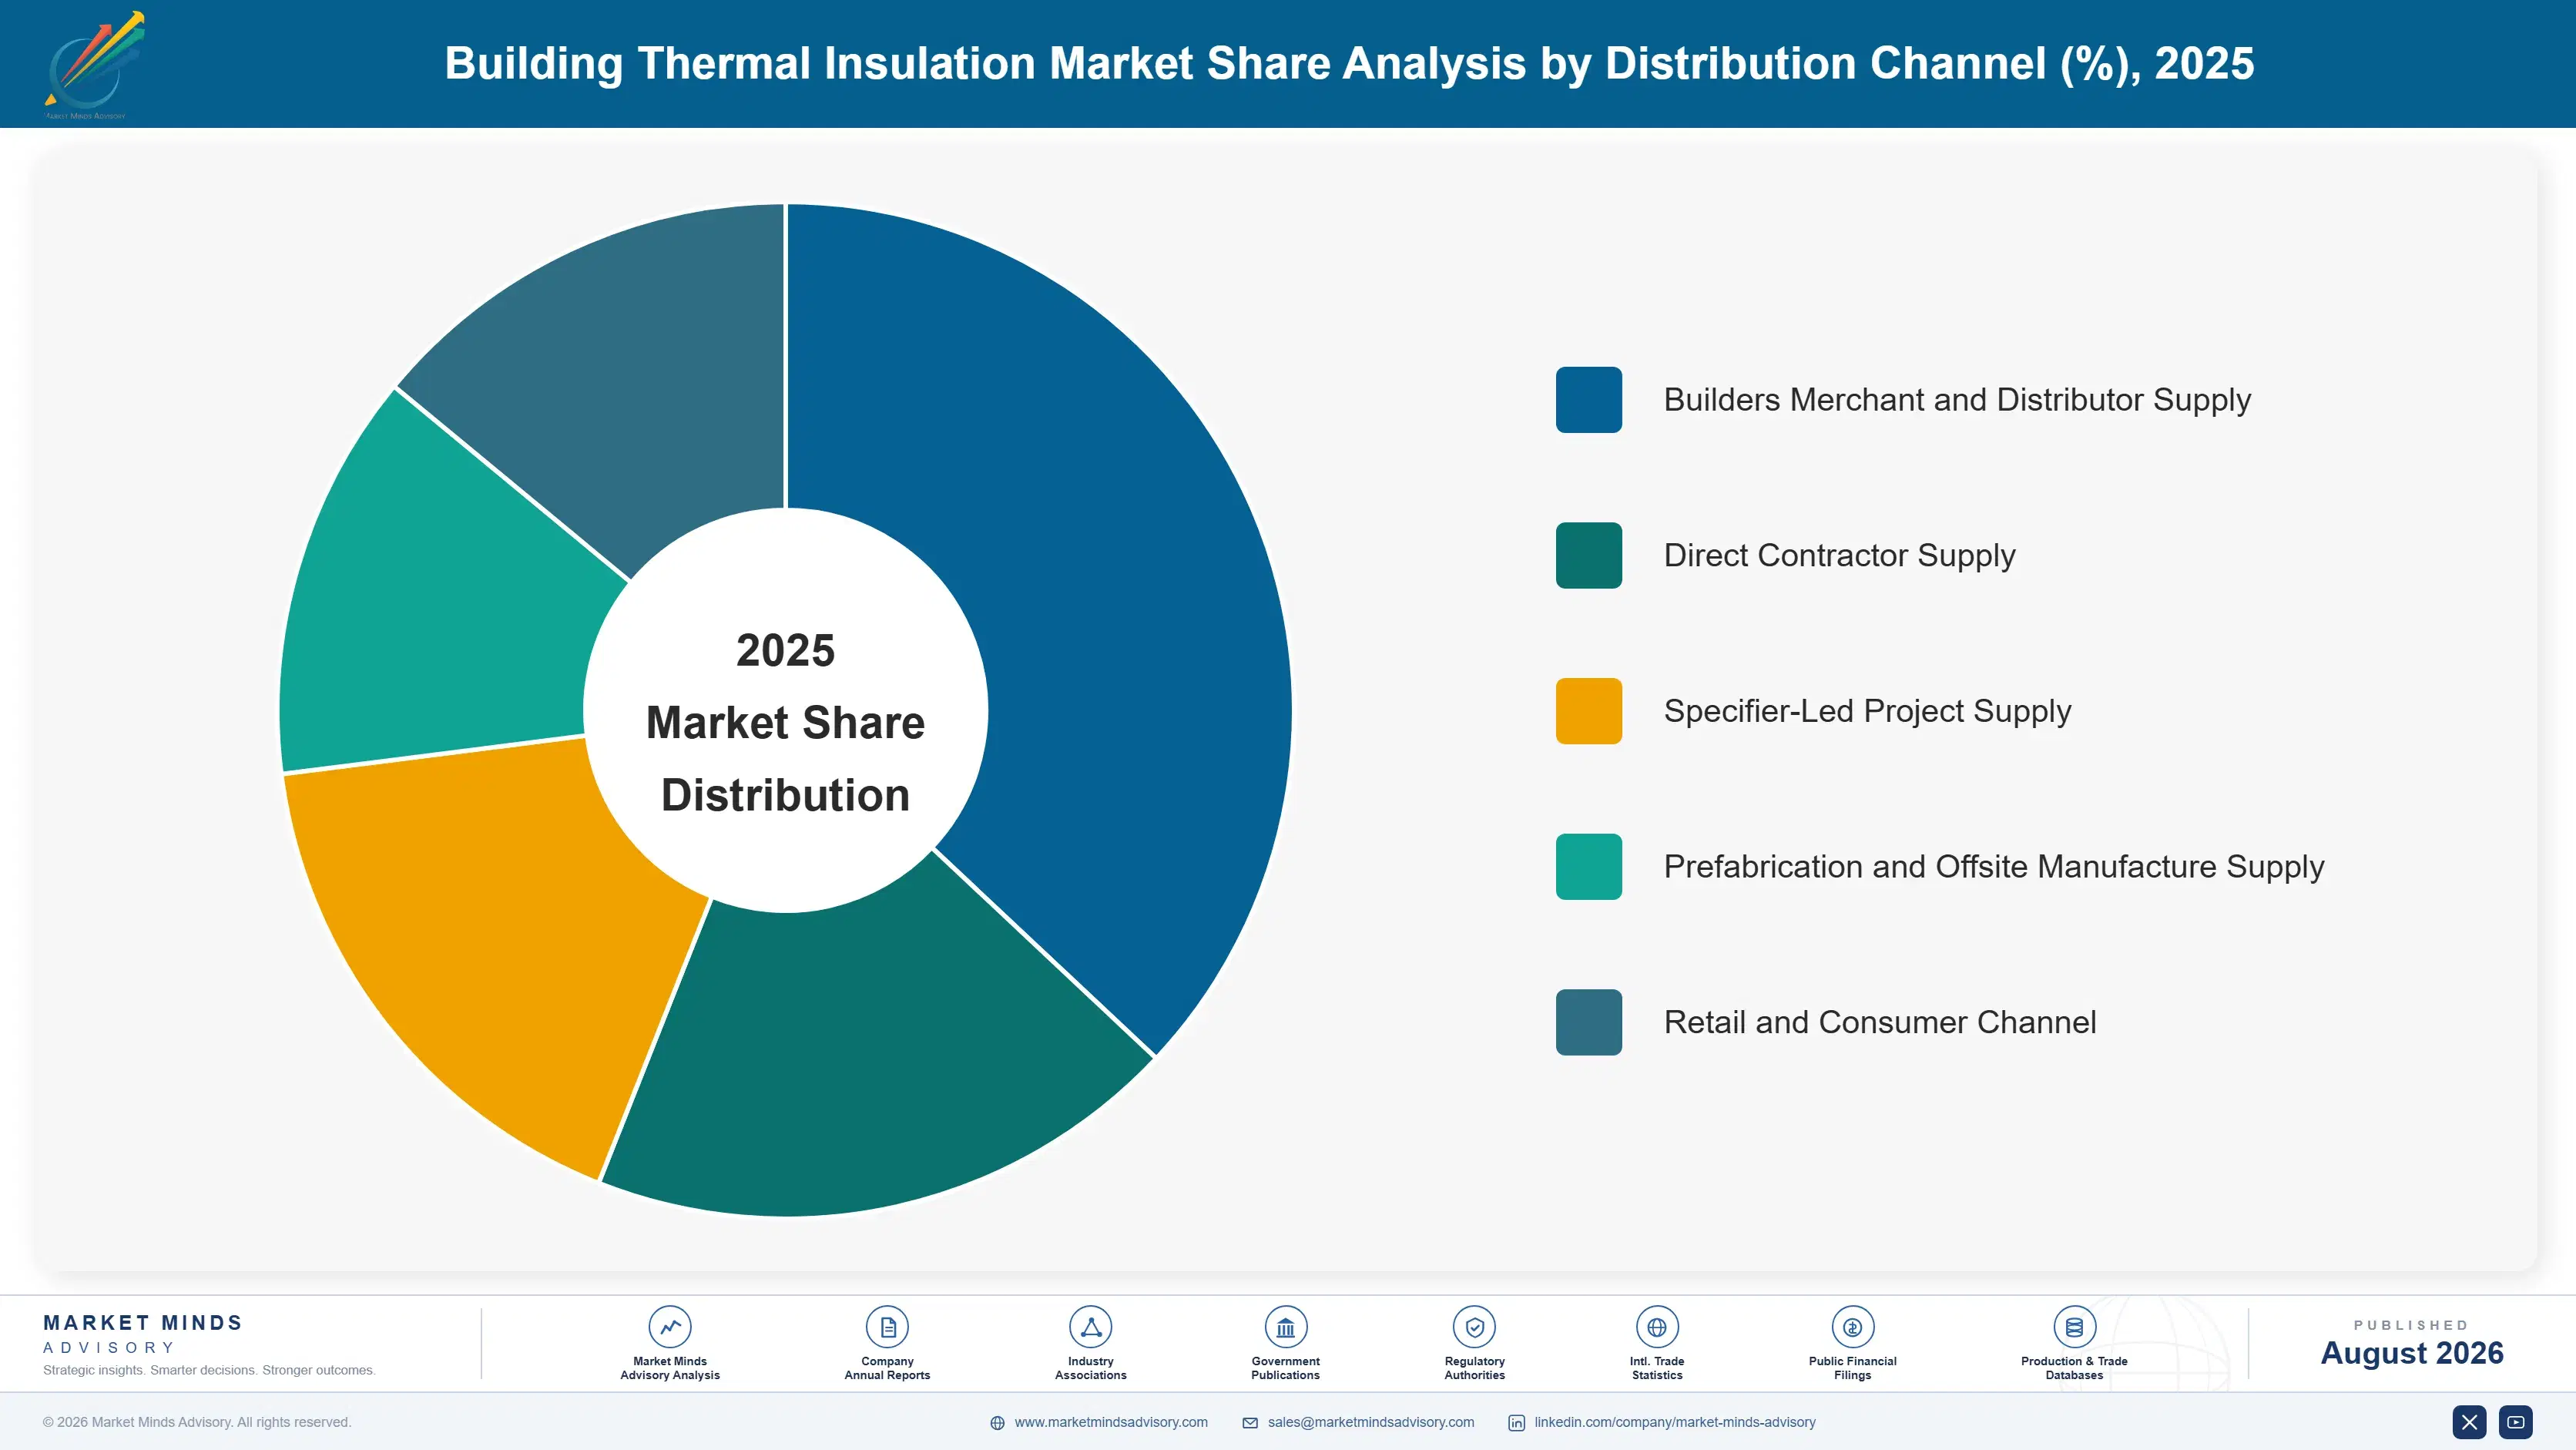Click the Government Publications building icon

tap(1285, 1327)
